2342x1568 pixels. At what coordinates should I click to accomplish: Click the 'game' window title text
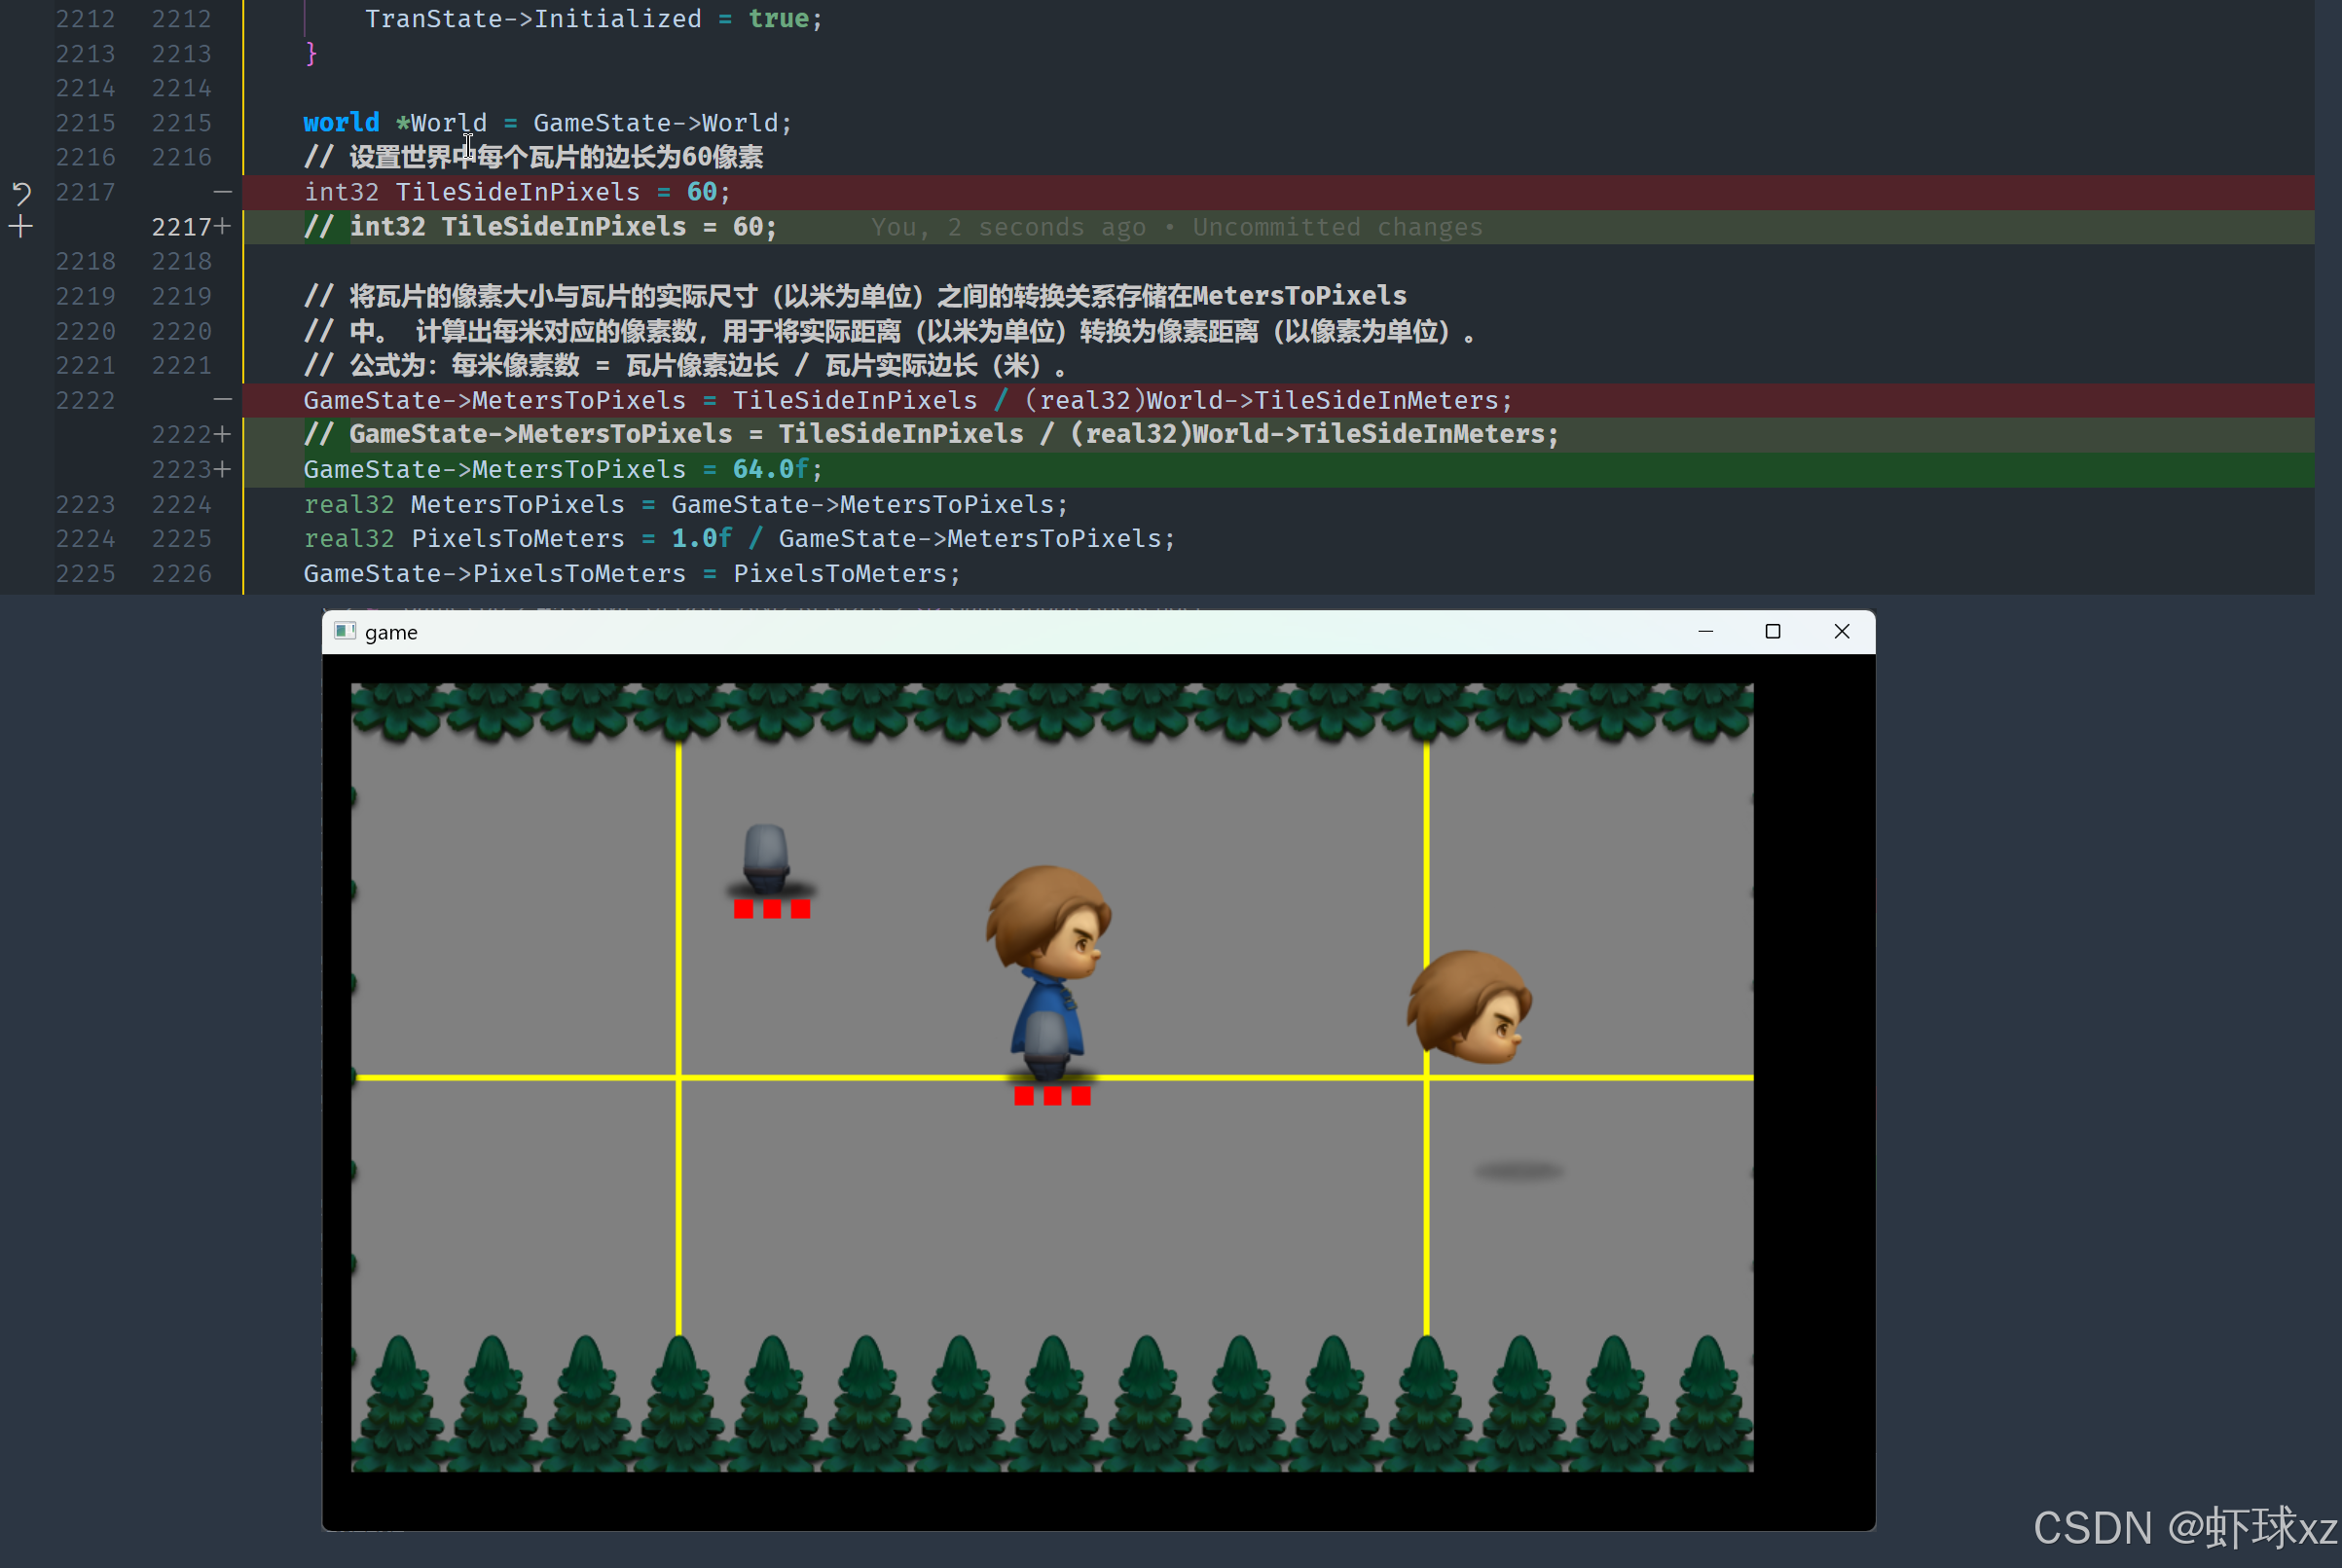pyautogui.click(x=391, y=632)
